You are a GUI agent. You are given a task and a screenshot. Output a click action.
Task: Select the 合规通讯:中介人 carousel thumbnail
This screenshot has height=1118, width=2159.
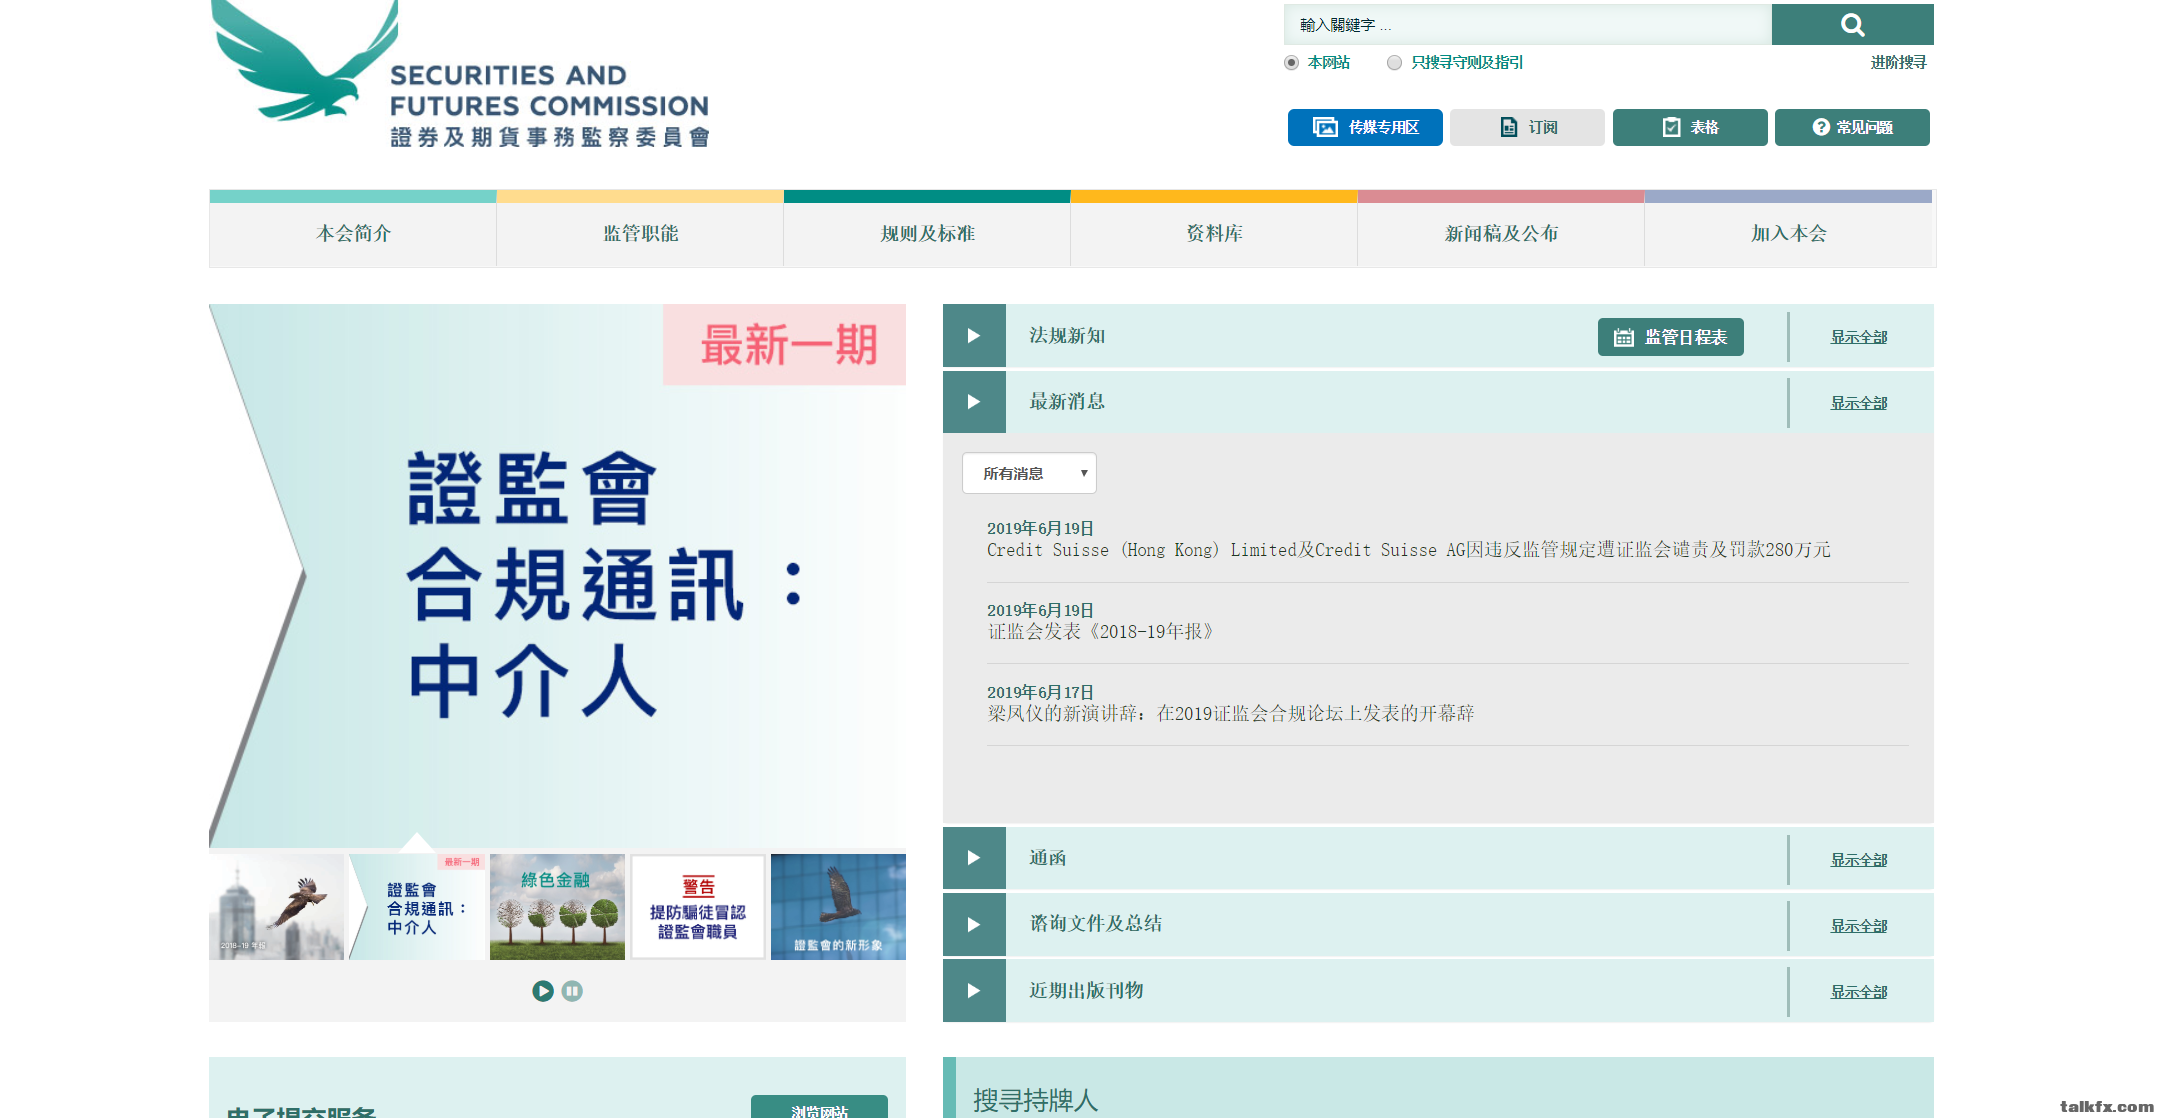[417, 907]
